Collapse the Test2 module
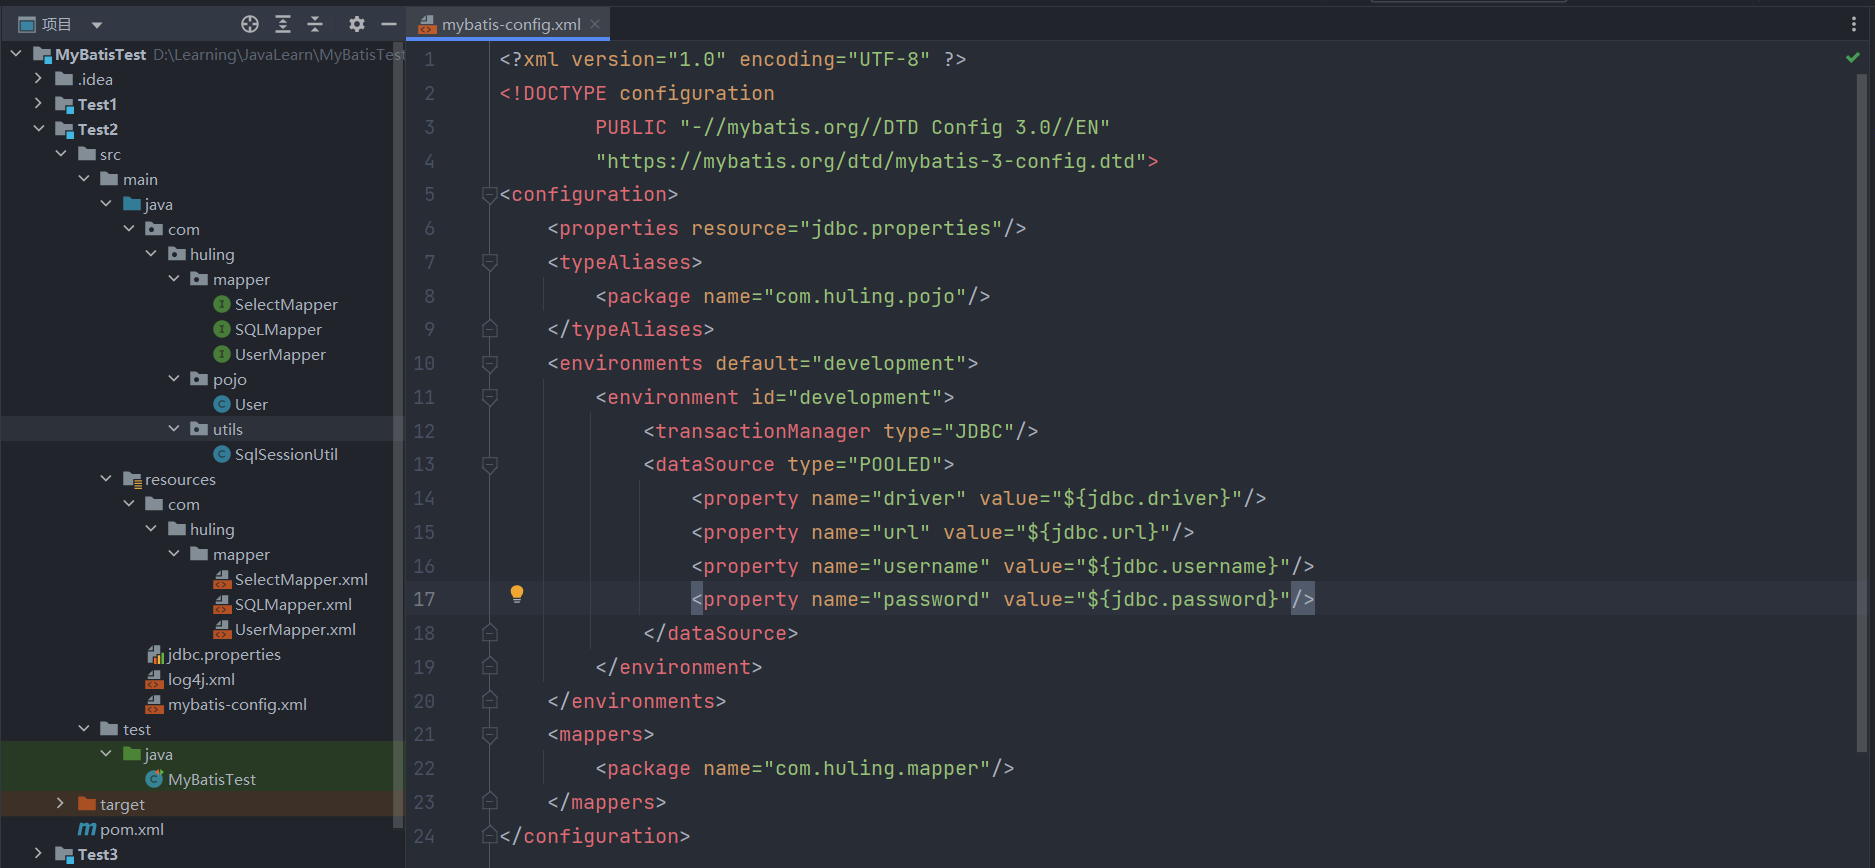The image size is (1875, 868). point(38,128)
